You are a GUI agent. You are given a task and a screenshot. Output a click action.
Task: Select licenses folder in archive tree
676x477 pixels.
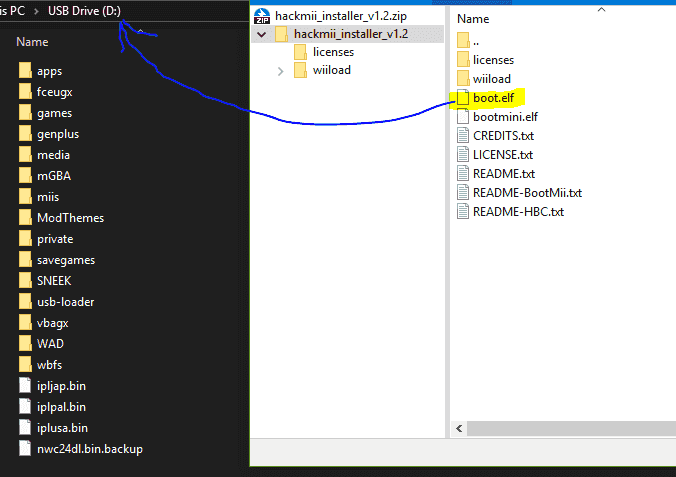click(x=333, y=52)
